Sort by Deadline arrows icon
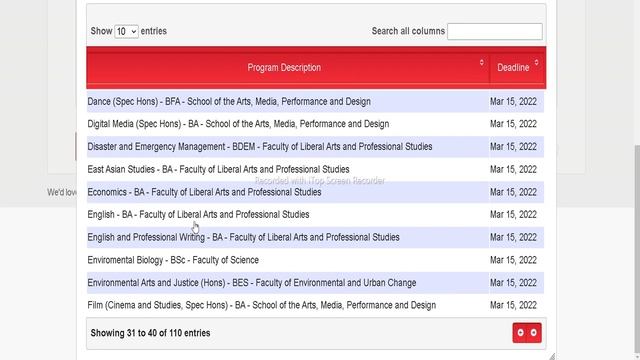The width and height of the screenshot is (640, 360). click(536, 62)
